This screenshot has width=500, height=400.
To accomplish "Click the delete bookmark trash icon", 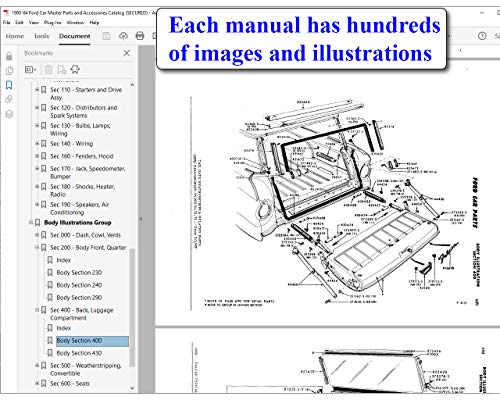I will tap(49, 70).
